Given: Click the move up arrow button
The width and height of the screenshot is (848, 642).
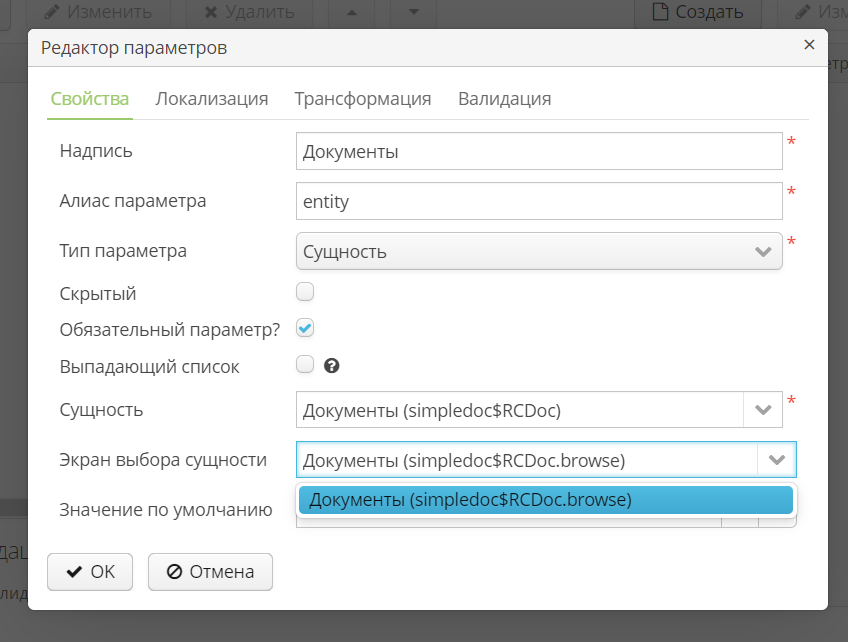Looking at the screenshot, I should [x=351, y=12].
